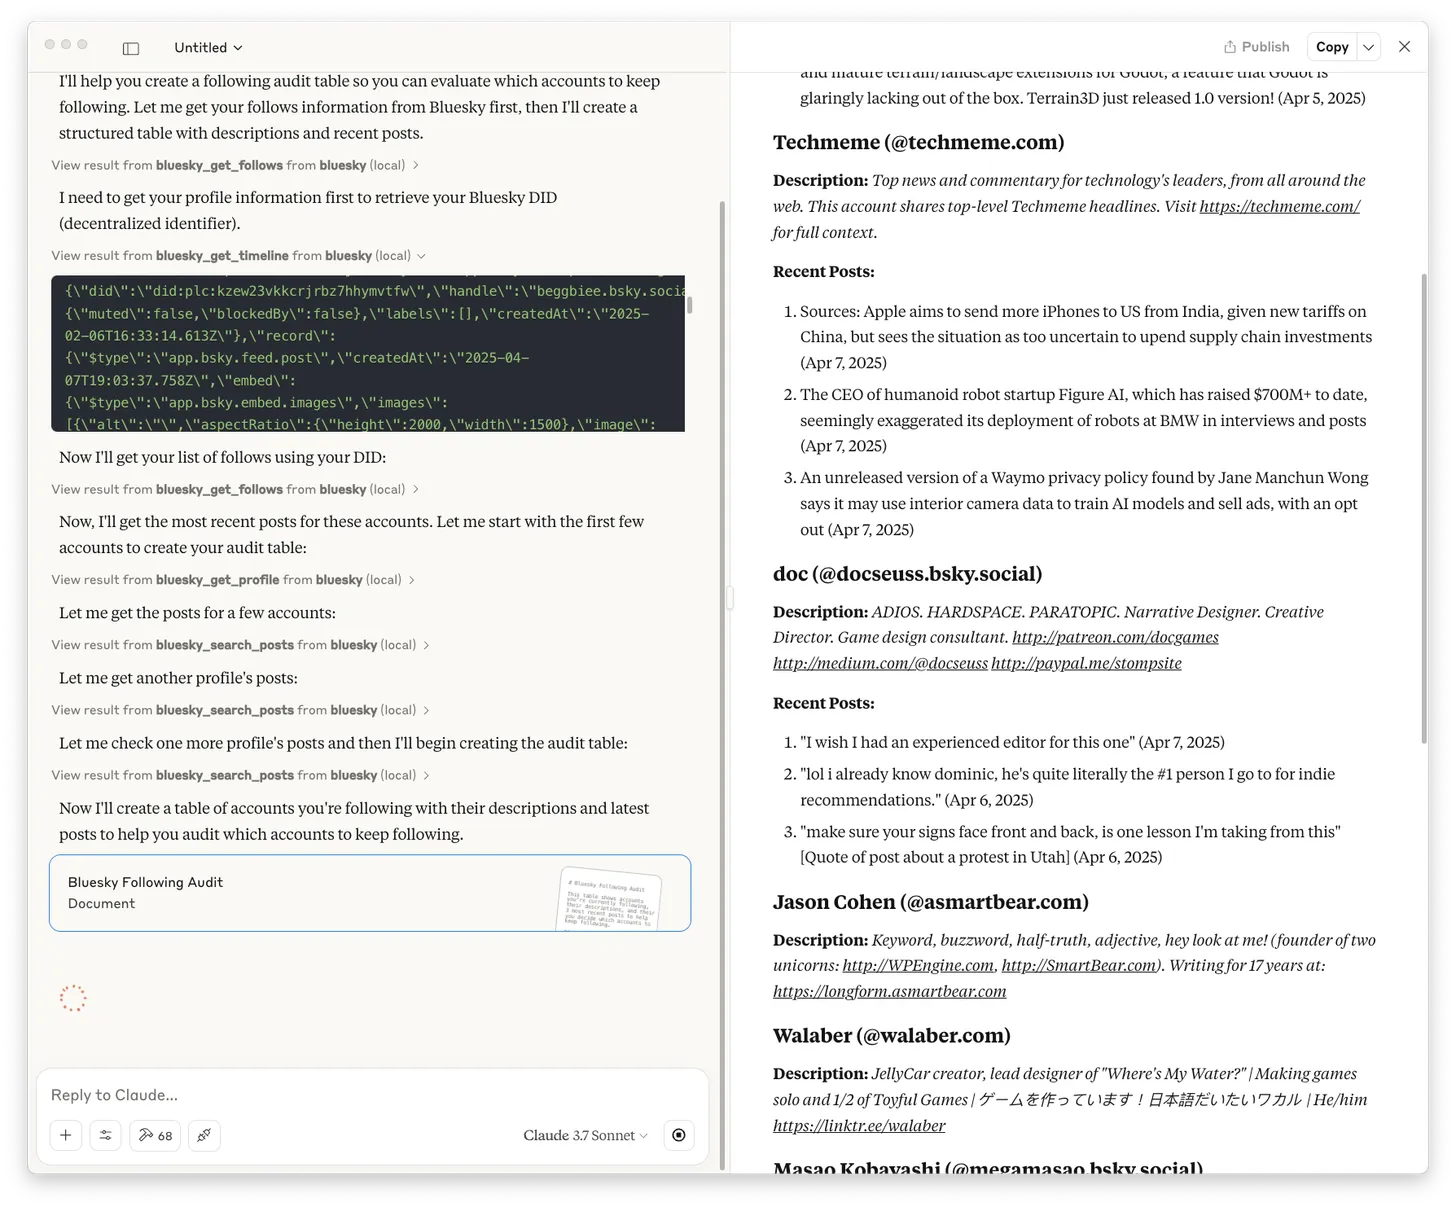The height and width of the screenshot is (1208, 1456).
Task: Close the artifact panel
Action: tap(1404, 47)
